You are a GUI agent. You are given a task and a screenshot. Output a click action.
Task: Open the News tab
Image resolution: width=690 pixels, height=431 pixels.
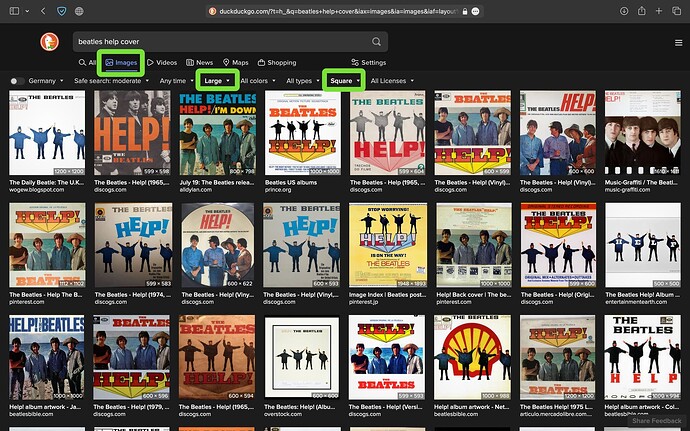click(199, 63)
